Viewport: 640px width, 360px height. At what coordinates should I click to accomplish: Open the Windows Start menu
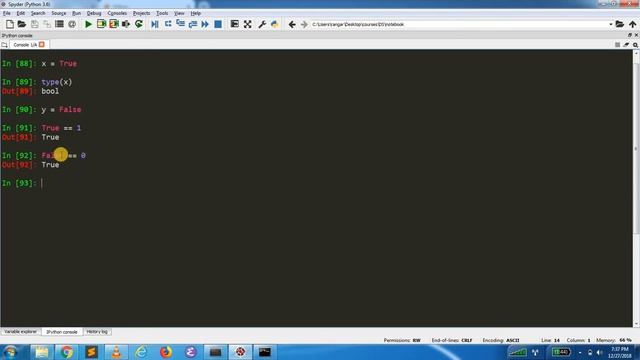tap(10, 352)
